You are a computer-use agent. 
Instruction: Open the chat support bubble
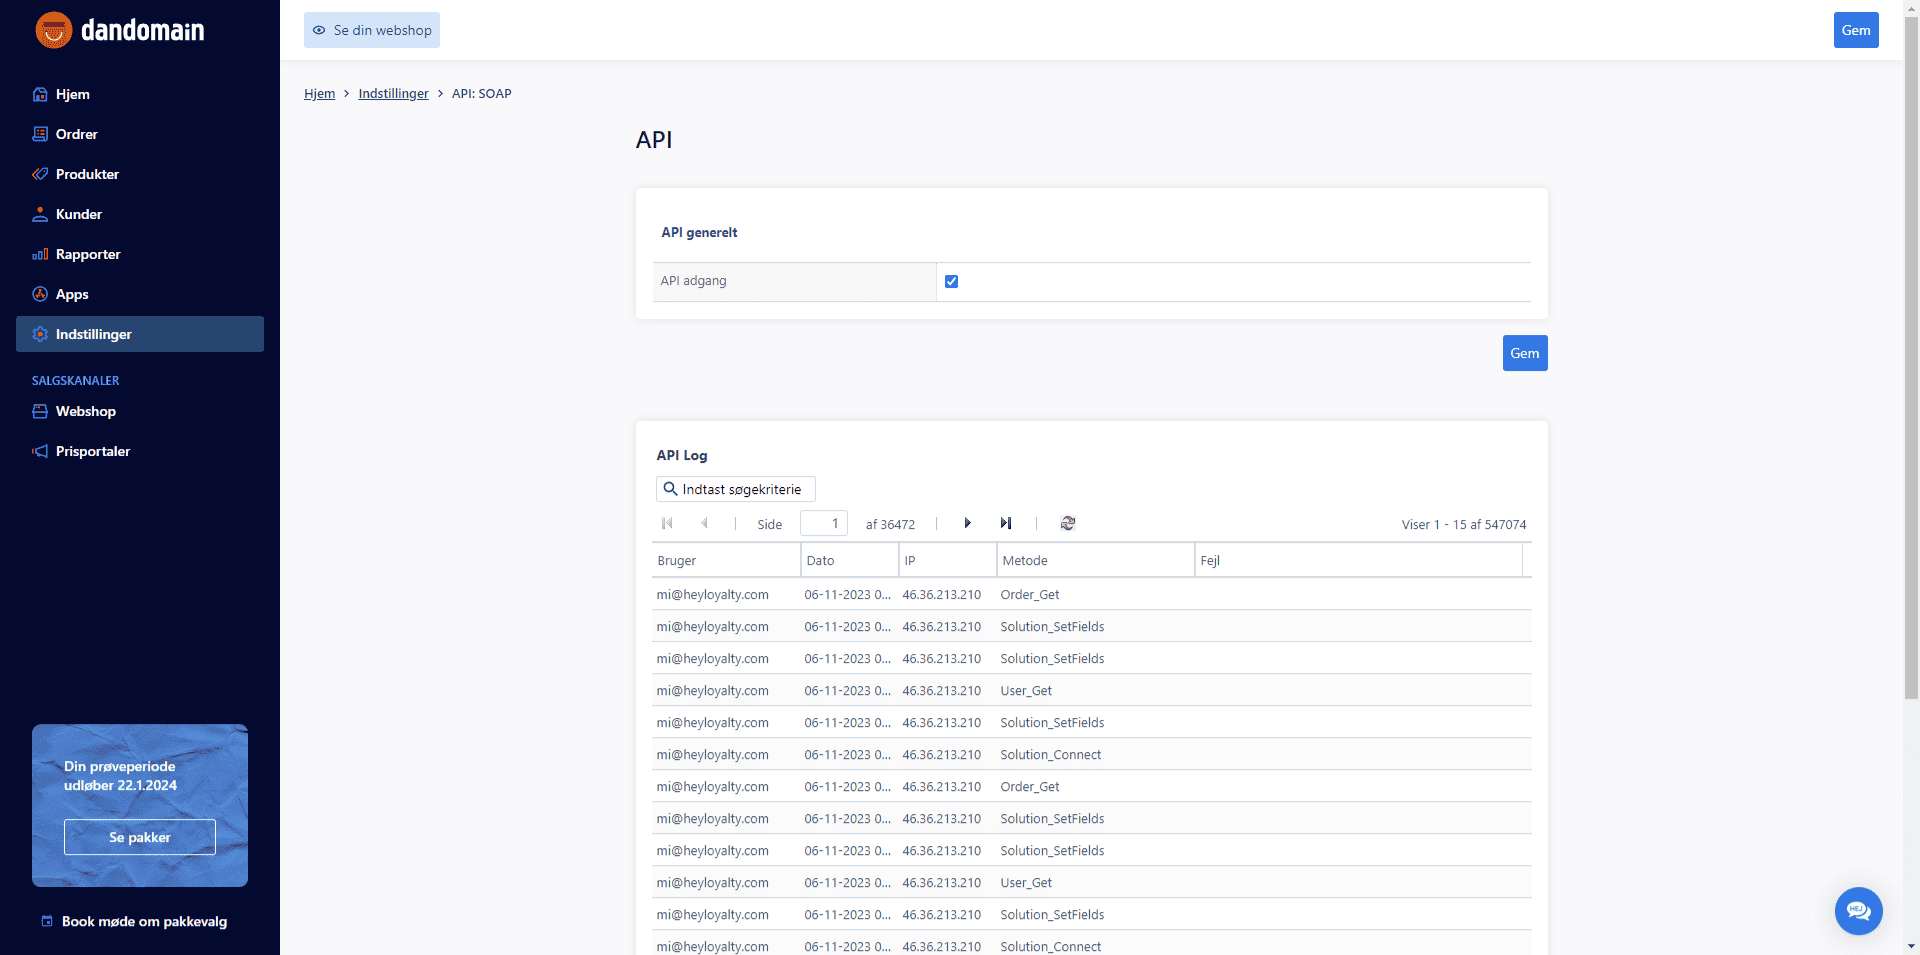coord(1858,911)
